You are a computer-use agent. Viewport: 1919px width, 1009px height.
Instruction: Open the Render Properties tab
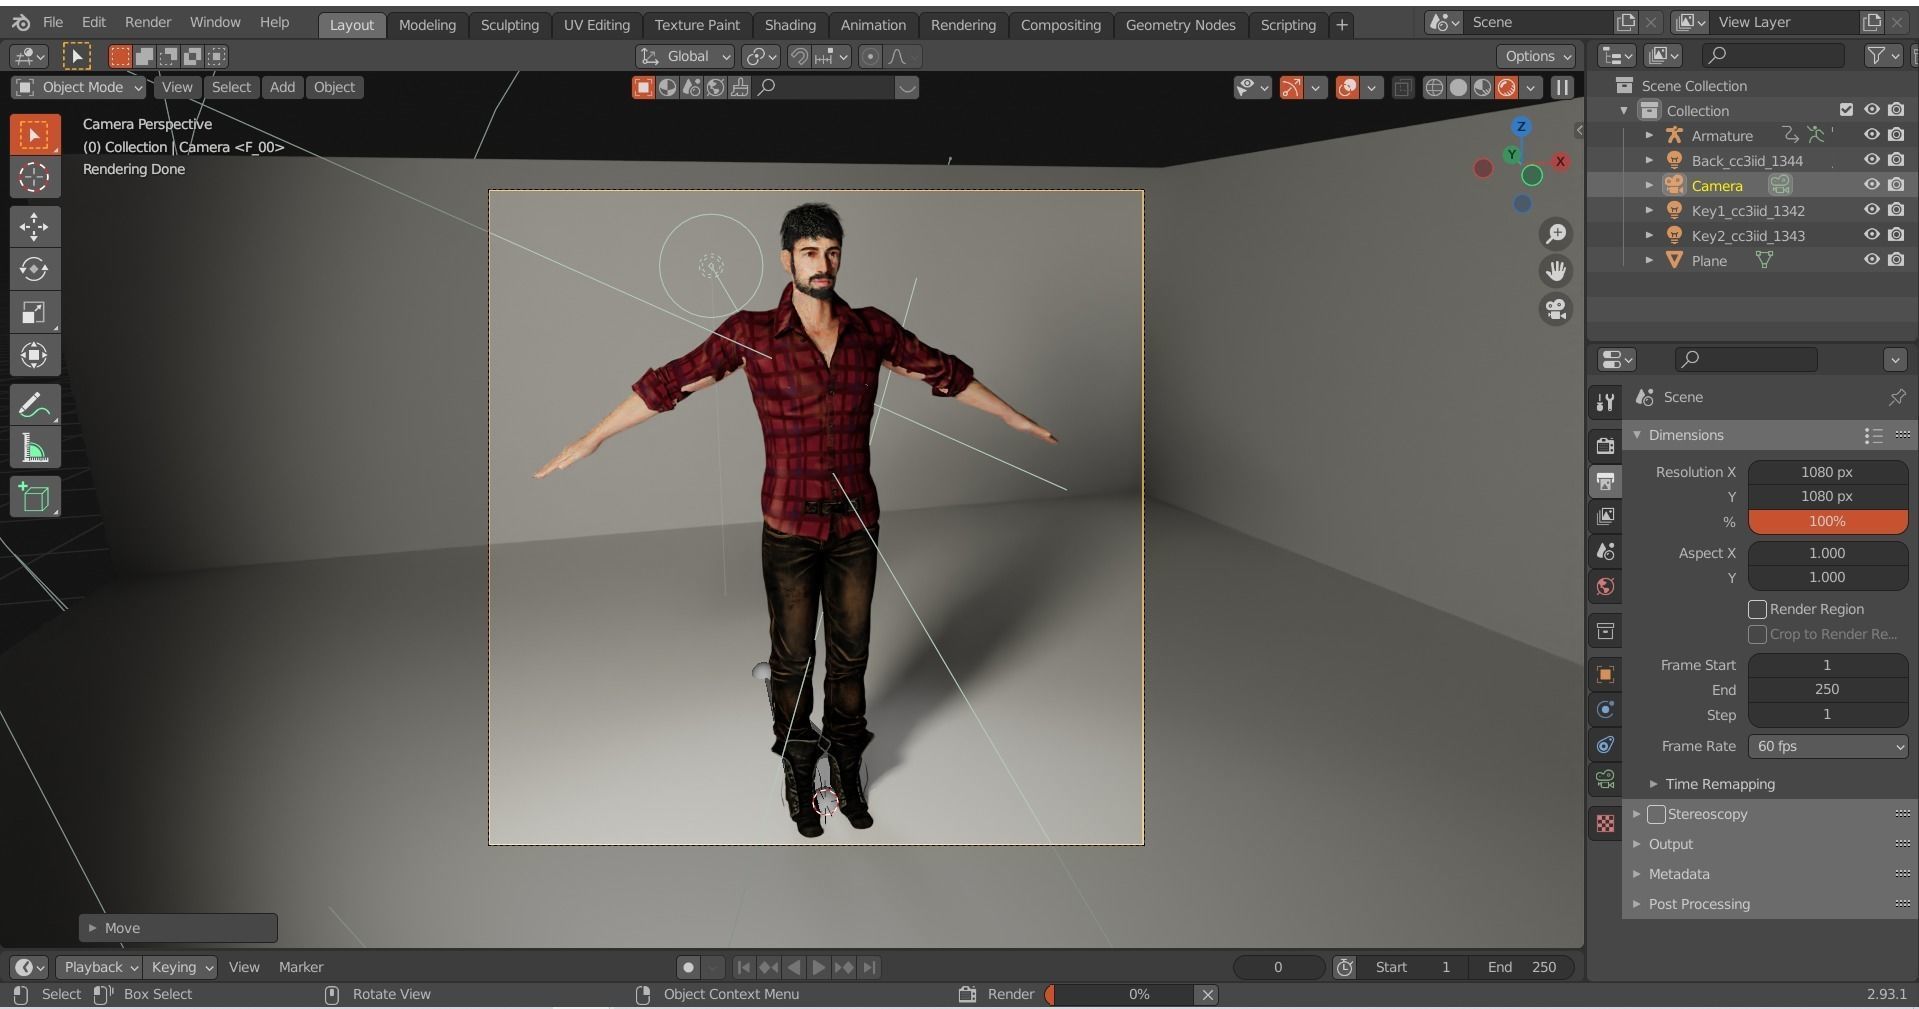1605,446
